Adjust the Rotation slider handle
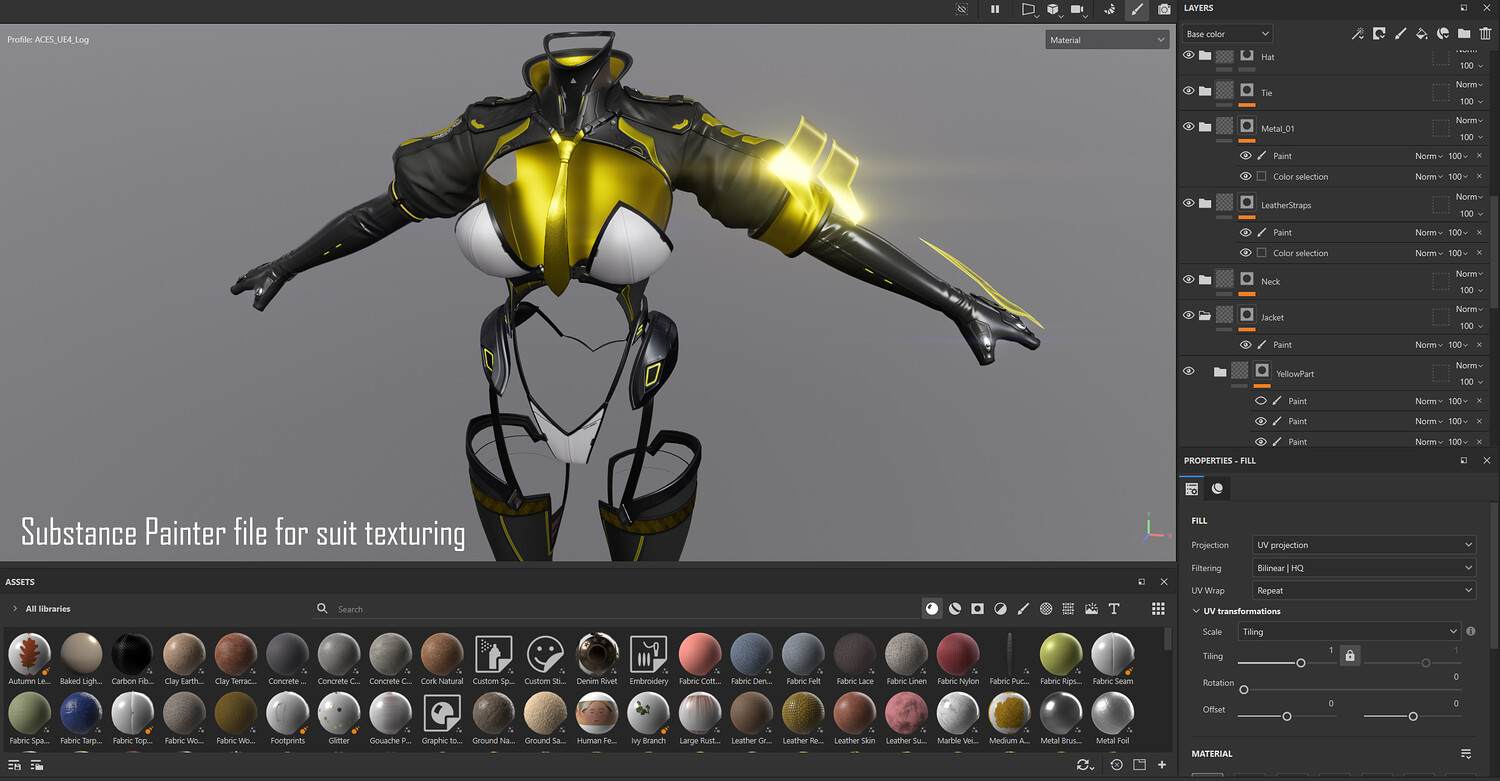The width and height of the screenshot is (1500, 781). click(x=1244, y=690)
